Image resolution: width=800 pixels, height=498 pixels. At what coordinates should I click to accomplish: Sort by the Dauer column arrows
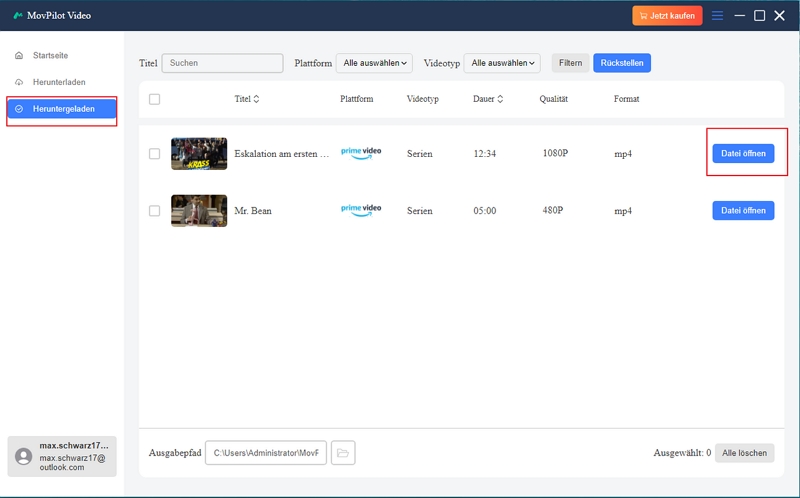(500, 99)
